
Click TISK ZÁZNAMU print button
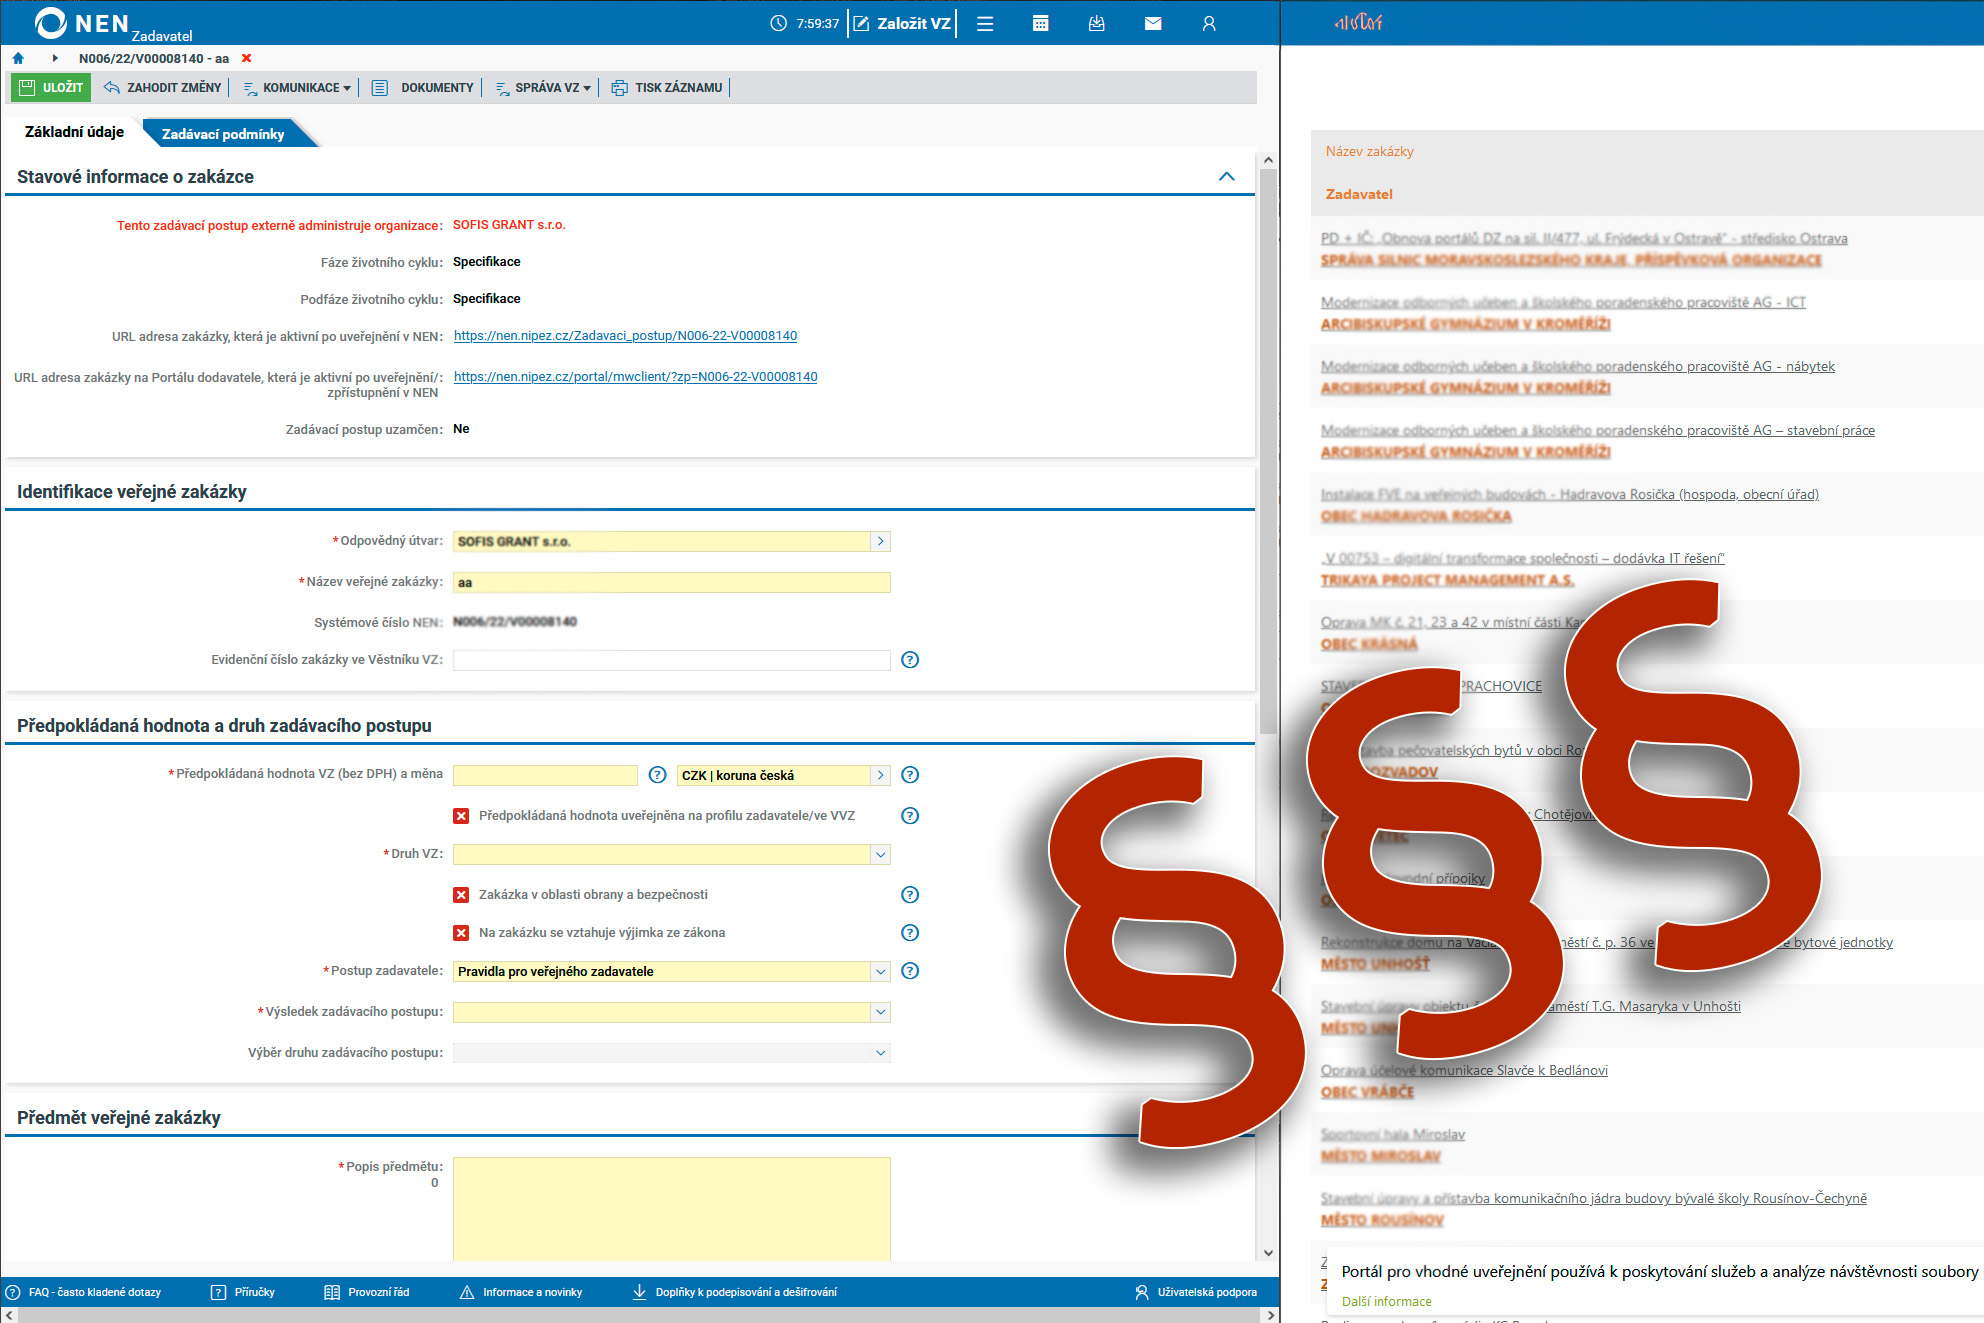tap(667, 87)
